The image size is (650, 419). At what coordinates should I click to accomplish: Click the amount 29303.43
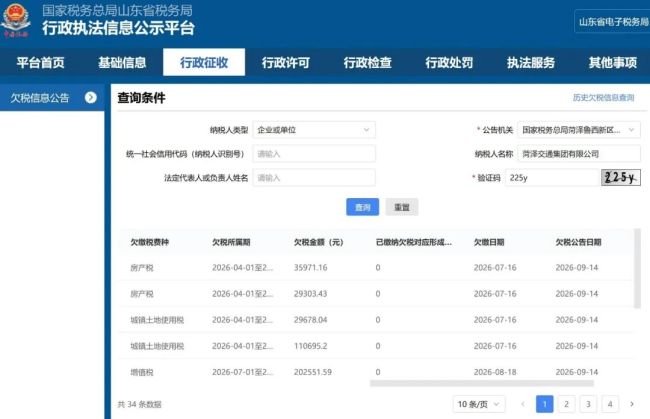coord(310,294)
